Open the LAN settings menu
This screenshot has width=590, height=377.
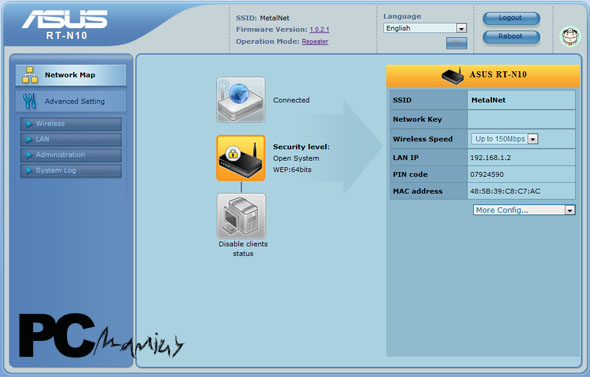click(x=71, y=139)
